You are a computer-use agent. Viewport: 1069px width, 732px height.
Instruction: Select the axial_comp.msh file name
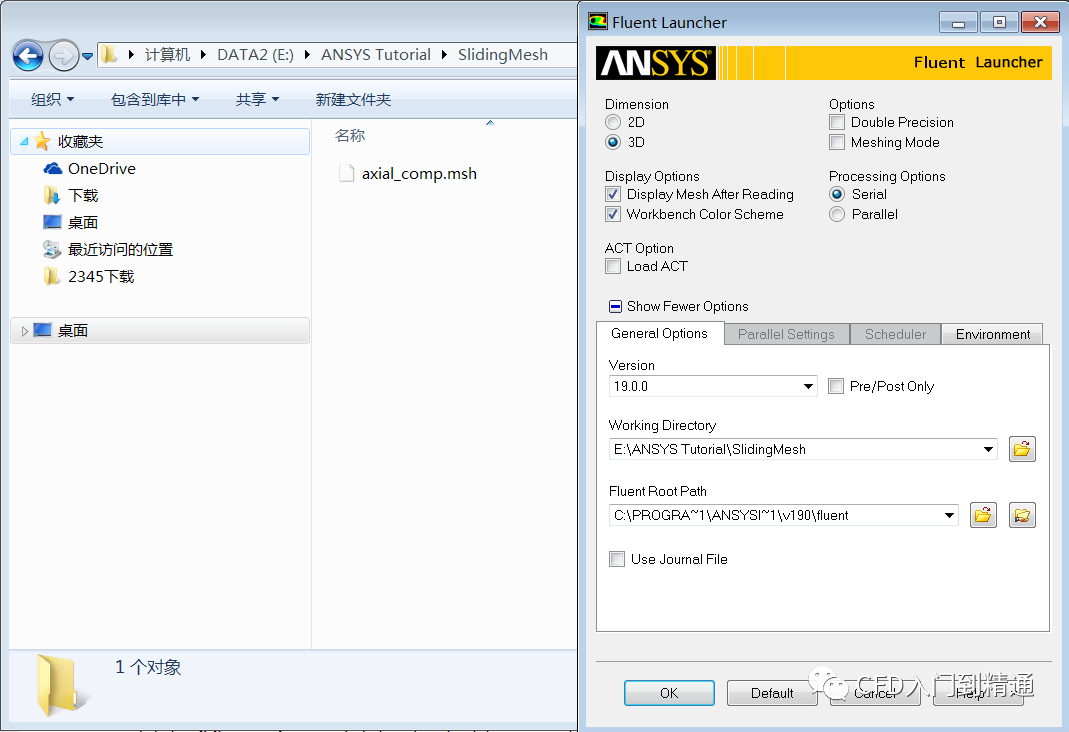pyautogui.click(x=419, y=174)
